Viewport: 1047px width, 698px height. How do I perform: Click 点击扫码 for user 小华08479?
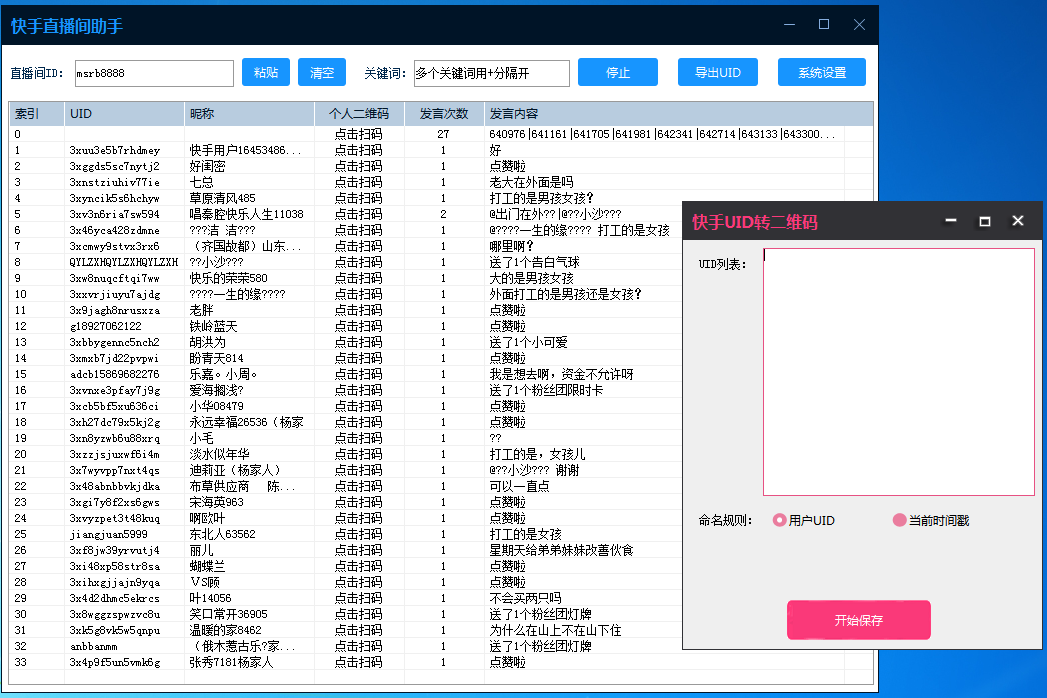359,407
